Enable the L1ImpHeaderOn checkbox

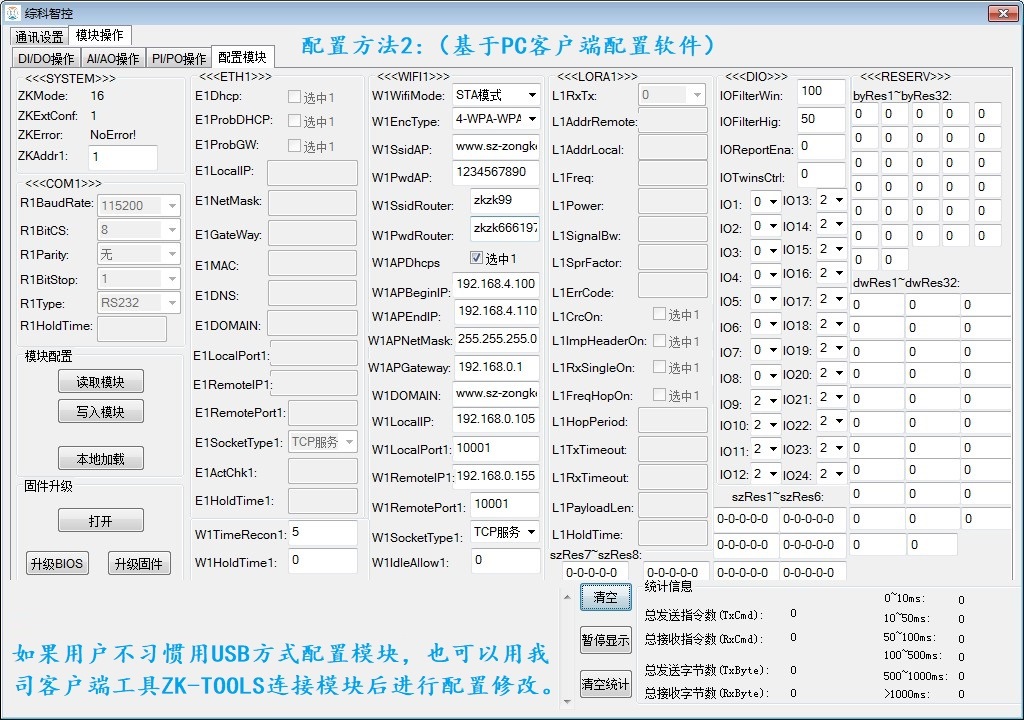(x=660, y=341)
